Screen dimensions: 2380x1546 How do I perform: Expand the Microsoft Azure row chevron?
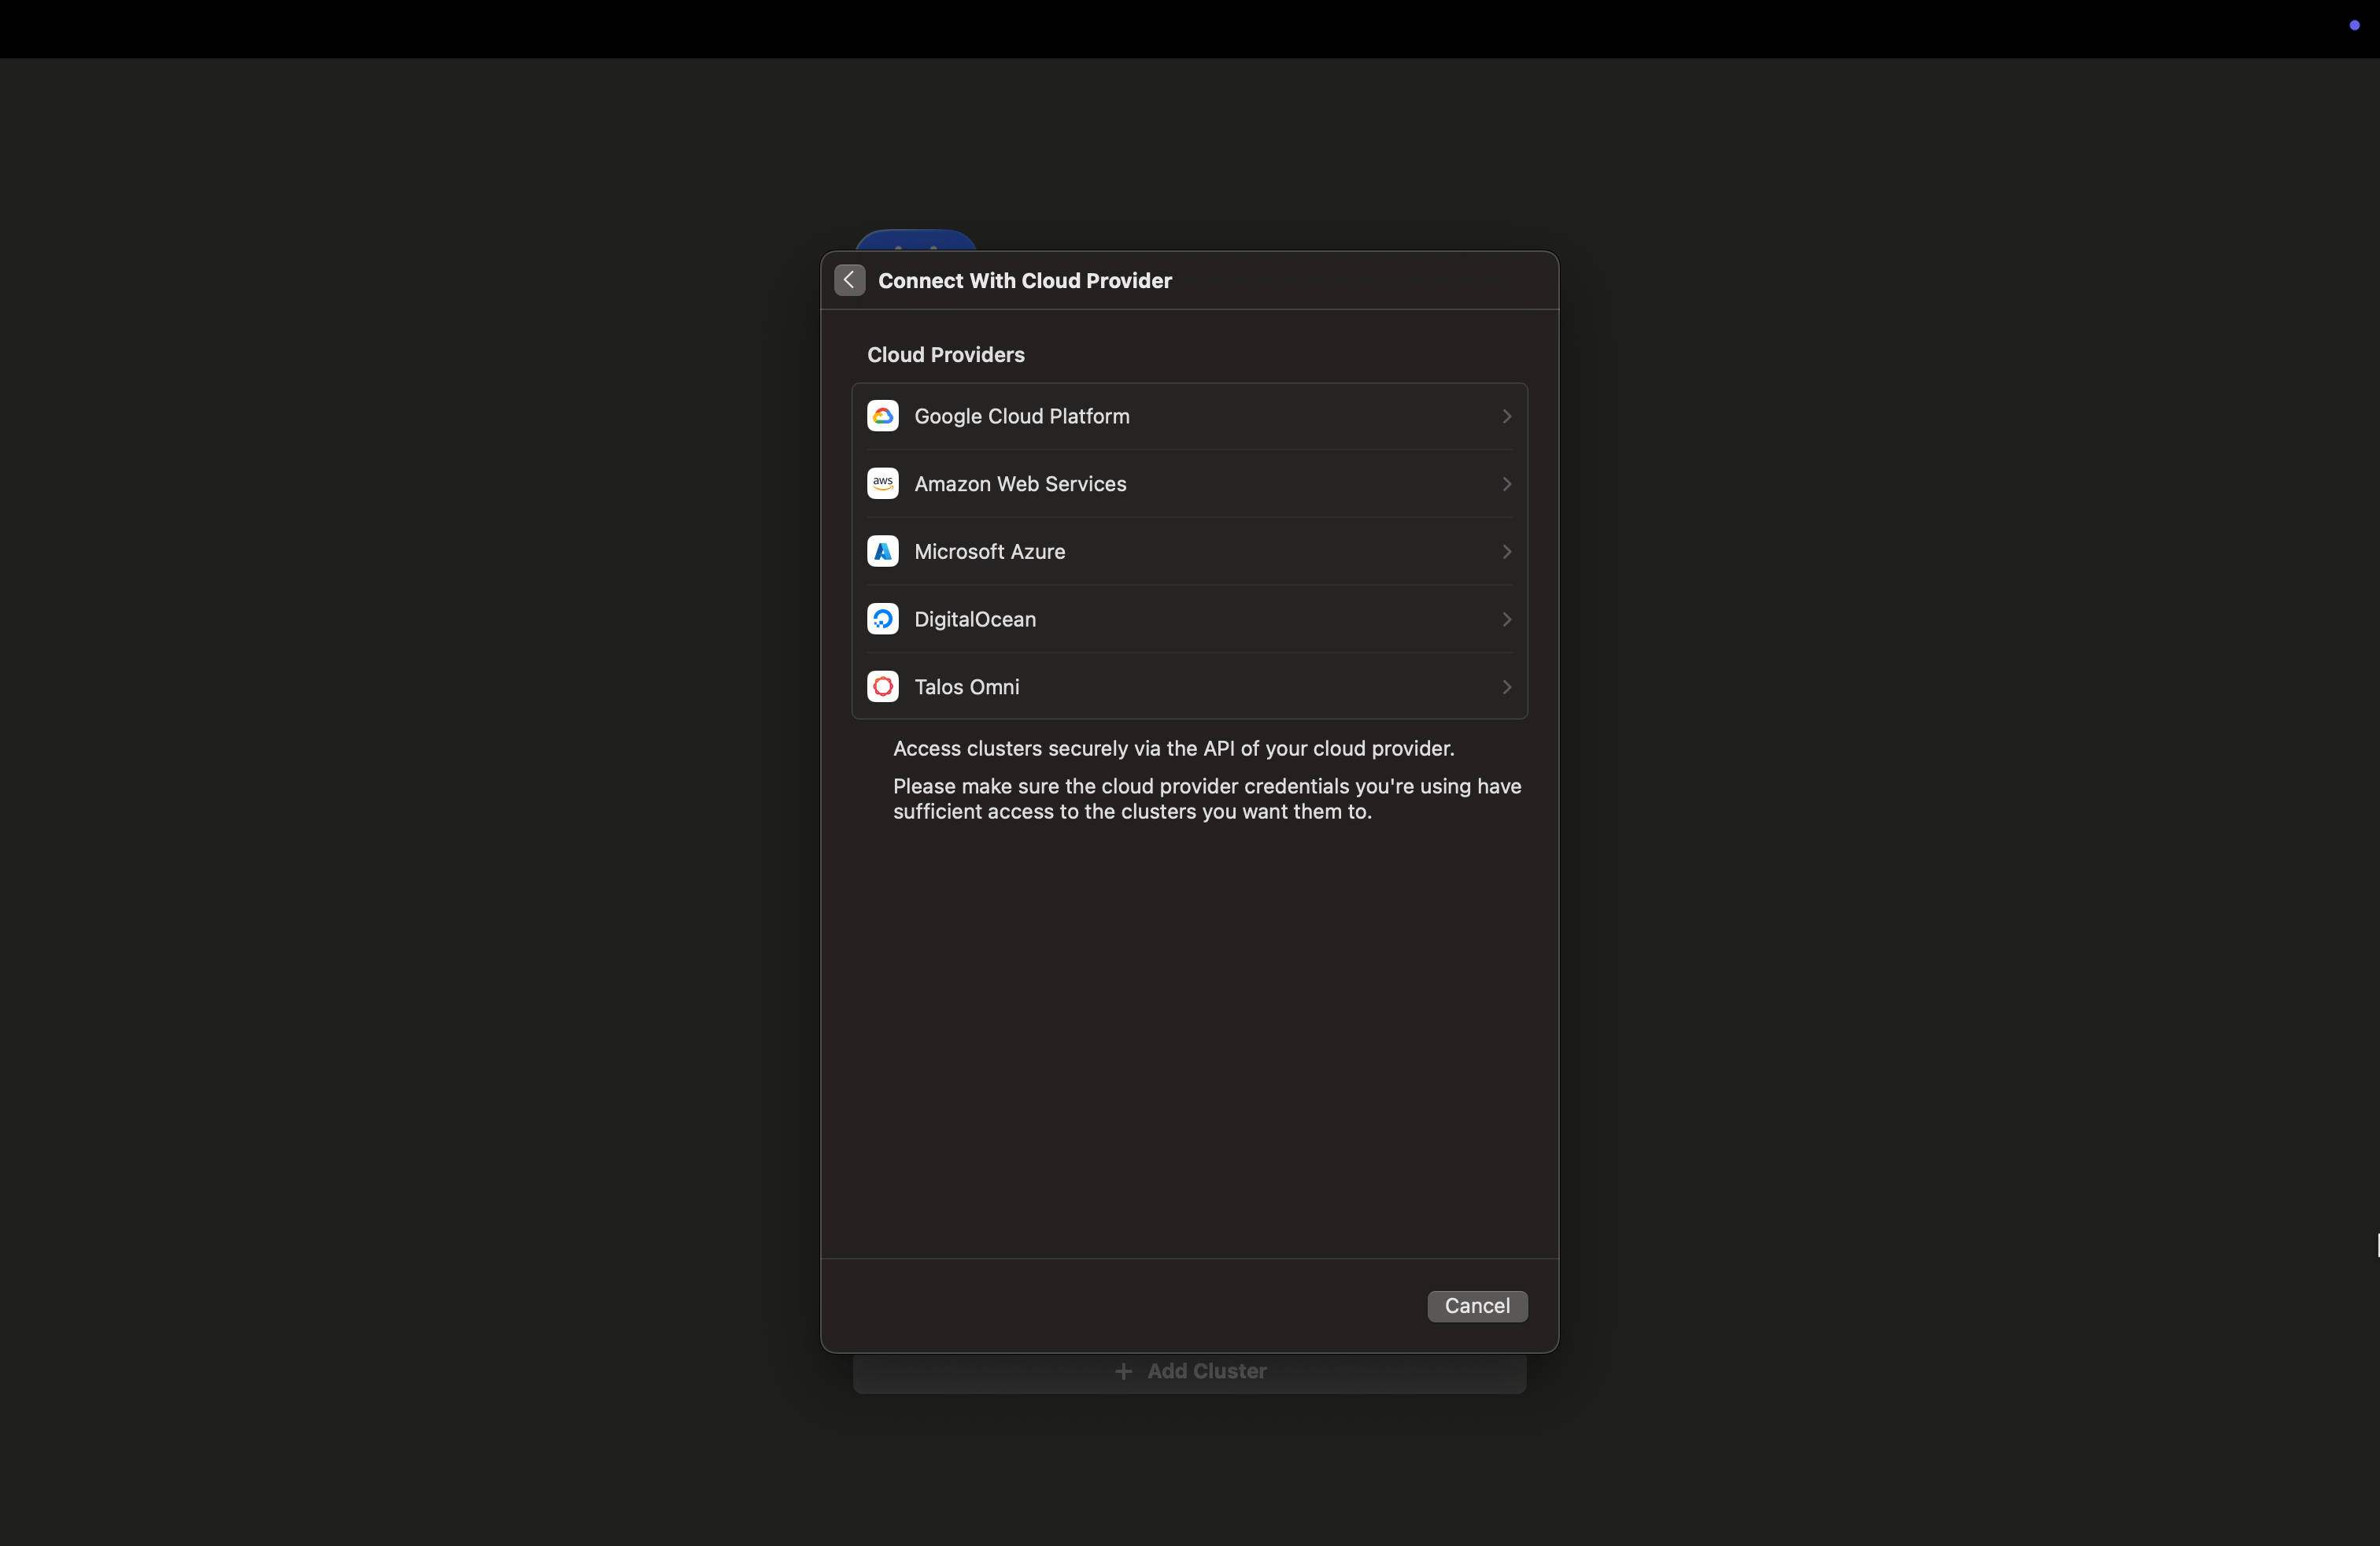(x=1506, y=551)
